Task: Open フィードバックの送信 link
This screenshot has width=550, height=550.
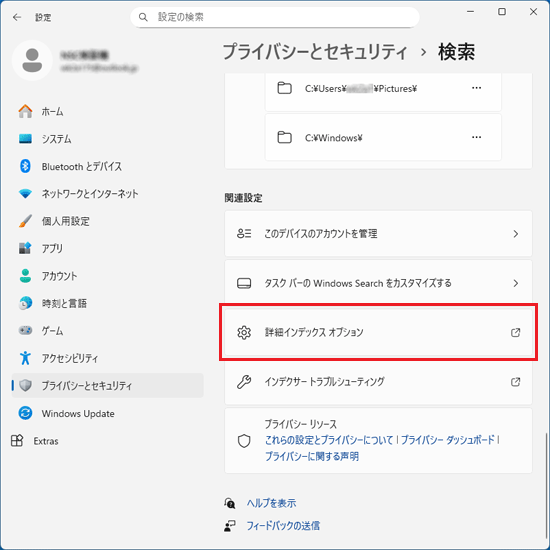Action: coord(283,525)
